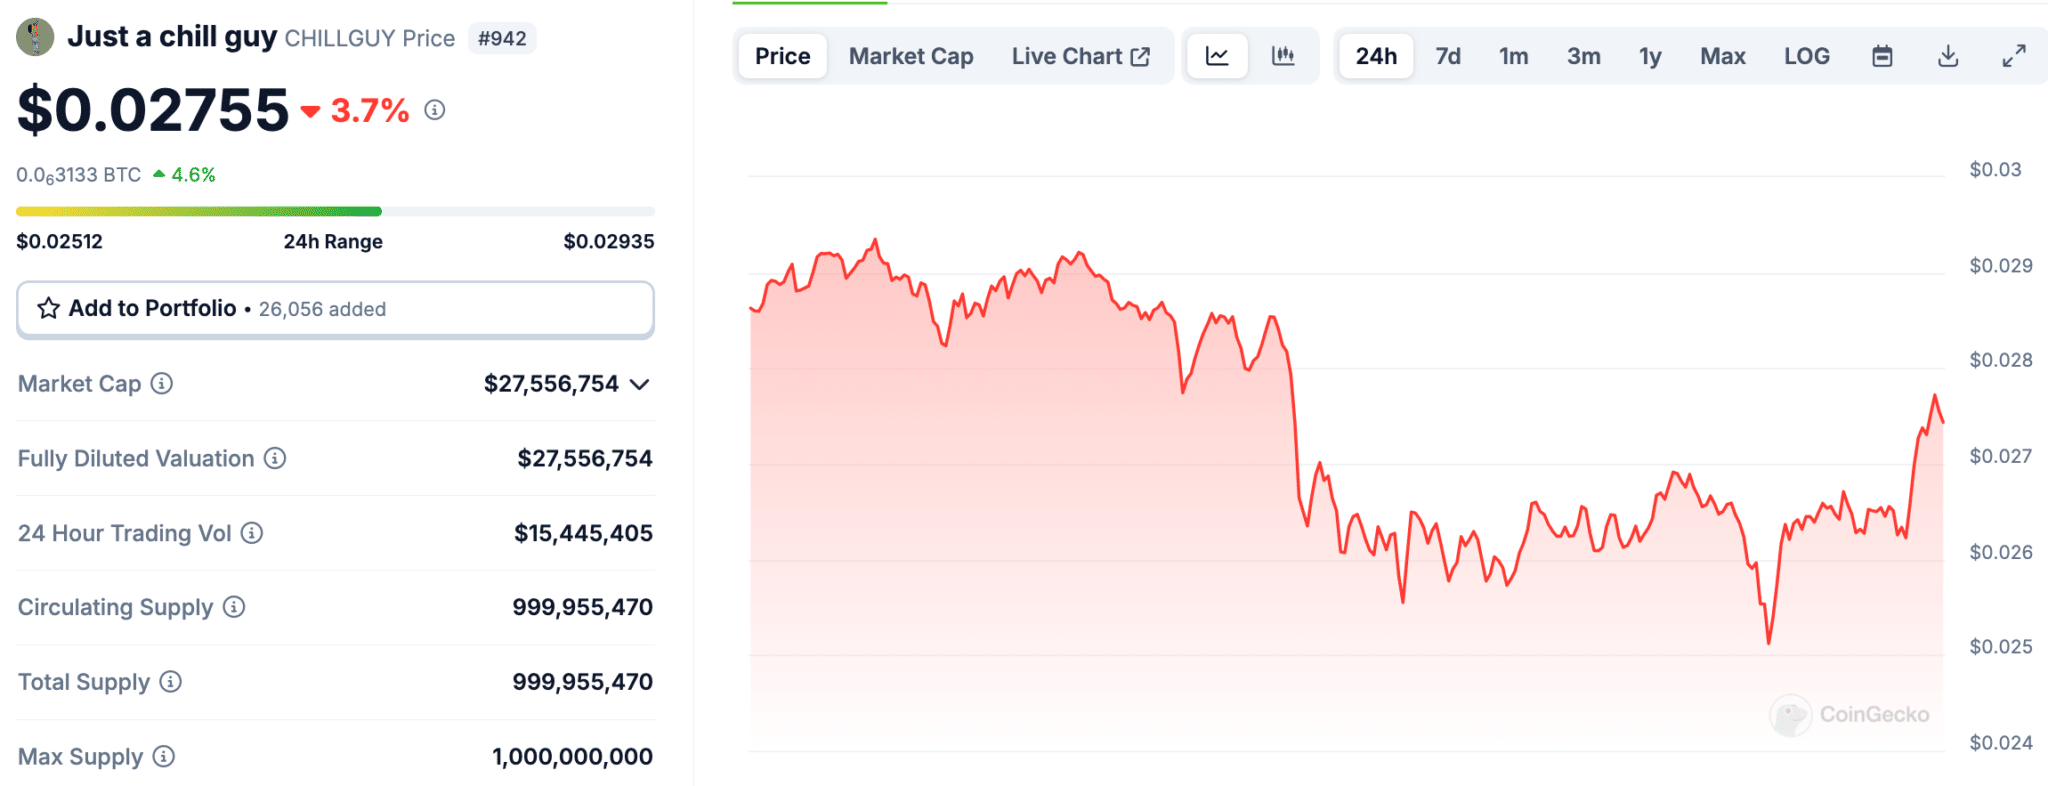Viewport: 2048px width, 786px height.
Task: Click the Just a chill guy coin logo
Action: tap(35, 37)
